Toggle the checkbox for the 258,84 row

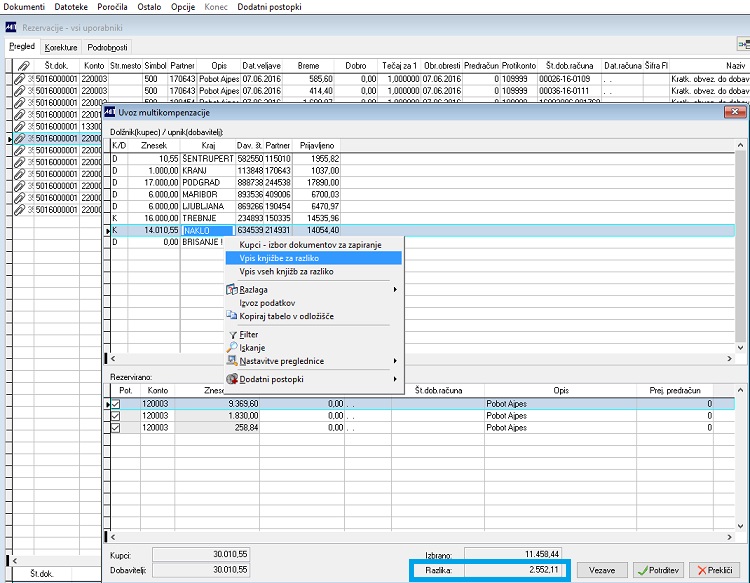click(x=115, y=428)
